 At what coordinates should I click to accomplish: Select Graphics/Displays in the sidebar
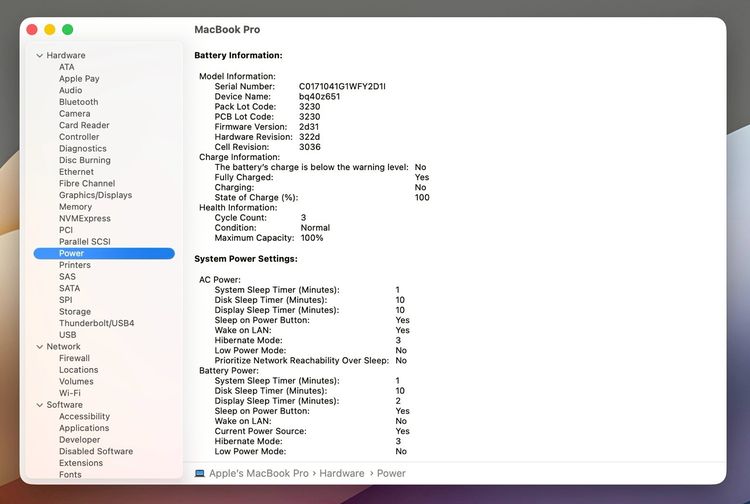95,195
